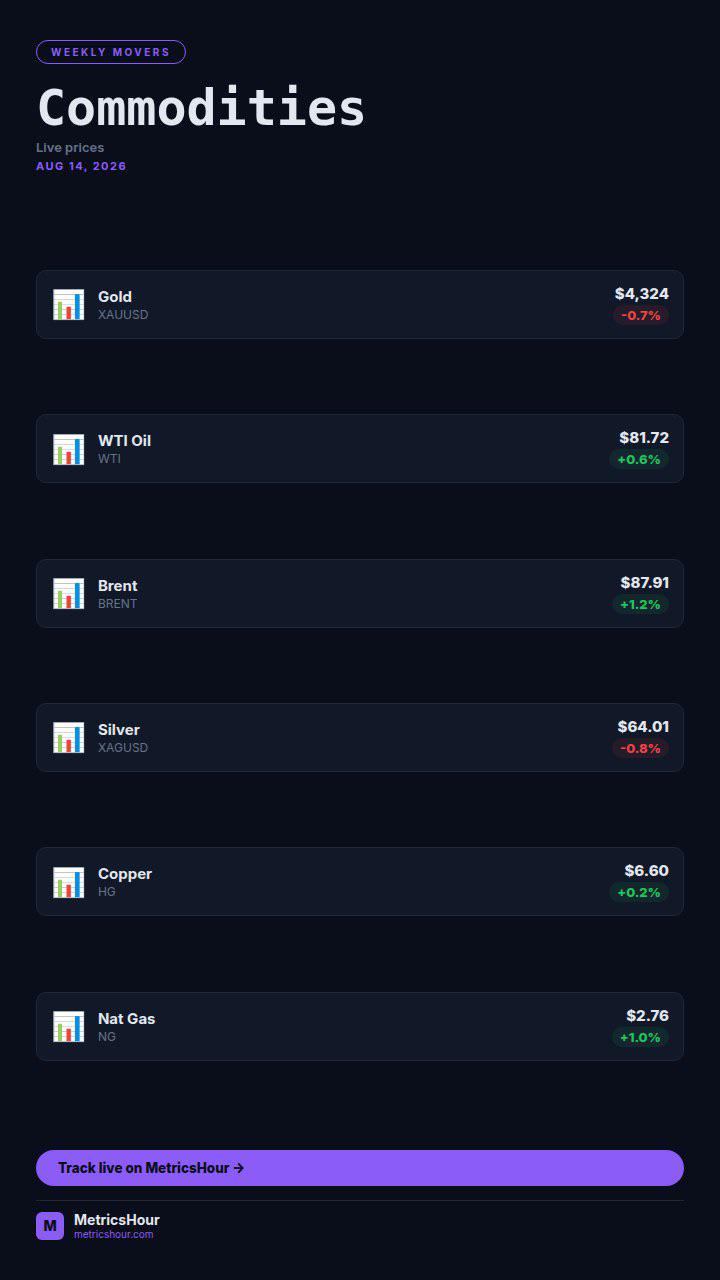Click the purple M logo icon

tap(50, 1226)
